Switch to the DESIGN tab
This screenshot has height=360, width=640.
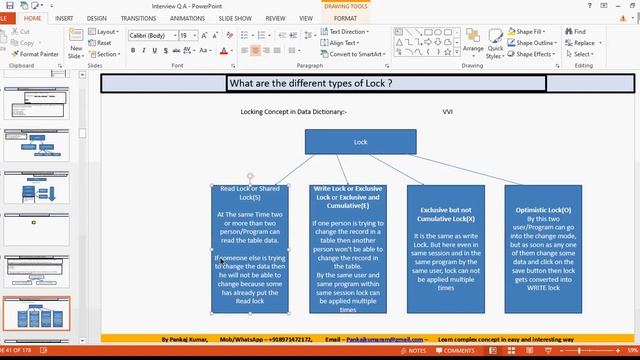point(97,18)
